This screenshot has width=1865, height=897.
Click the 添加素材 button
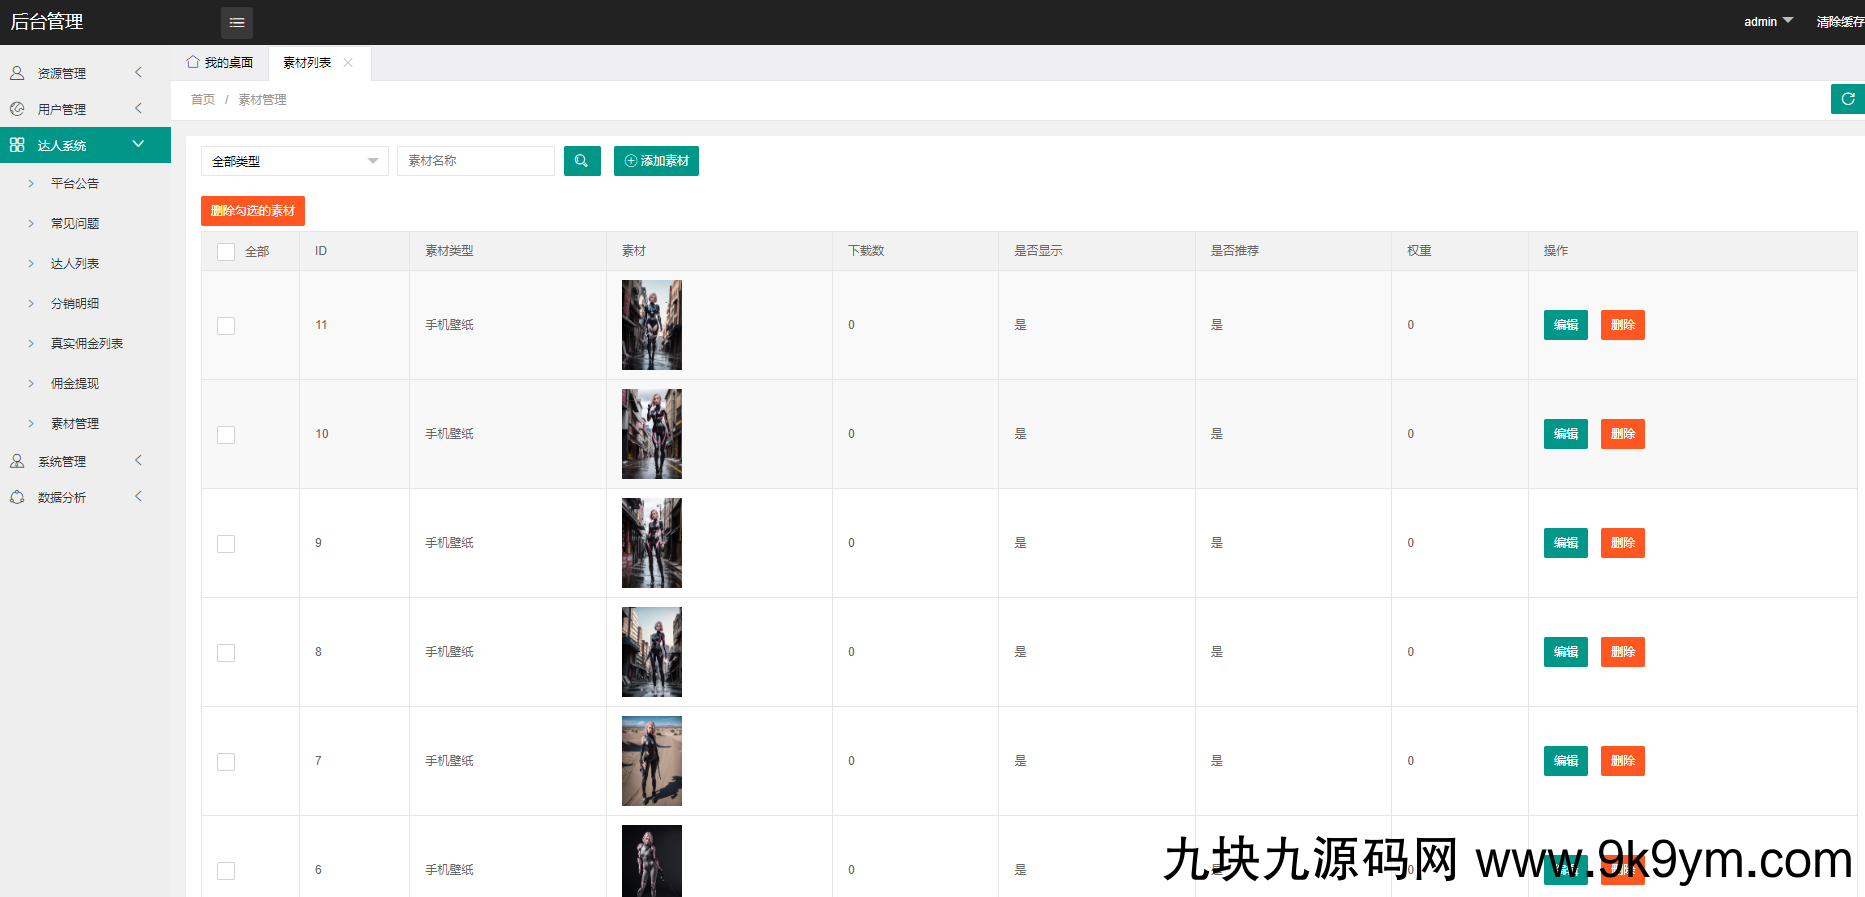click(656, 161)
